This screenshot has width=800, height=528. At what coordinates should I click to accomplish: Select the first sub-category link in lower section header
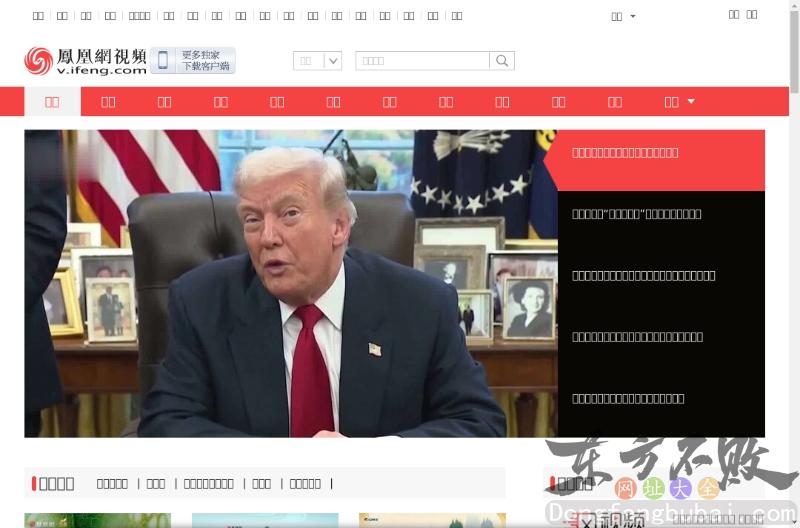(112, 483)
